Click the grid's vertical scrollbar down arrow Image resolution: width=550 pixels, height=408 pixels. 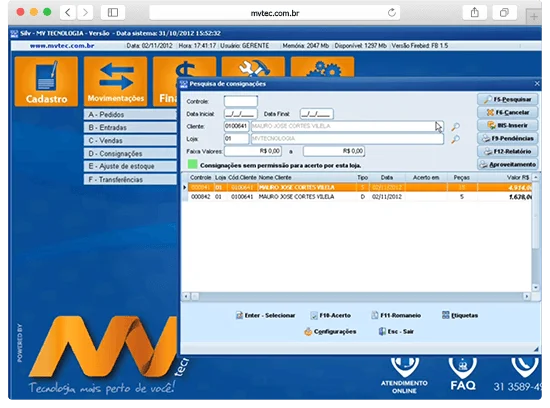536,287
